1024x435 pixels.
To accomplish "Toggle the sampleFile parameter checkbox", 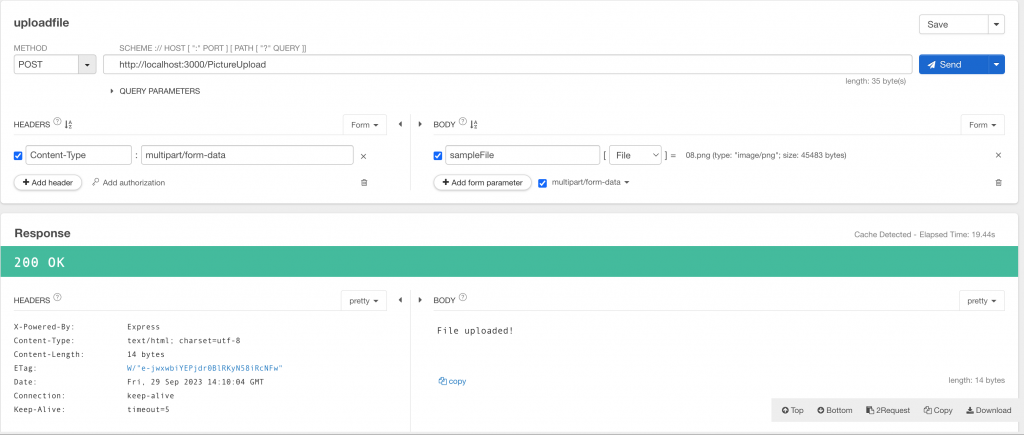I will click(x=438, y=156).
